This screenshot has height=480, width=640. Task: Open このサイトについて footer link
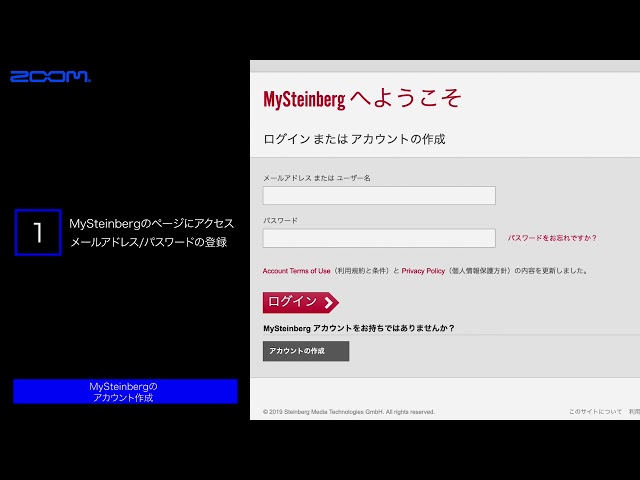pyautogui.click(x=596, y=411)
